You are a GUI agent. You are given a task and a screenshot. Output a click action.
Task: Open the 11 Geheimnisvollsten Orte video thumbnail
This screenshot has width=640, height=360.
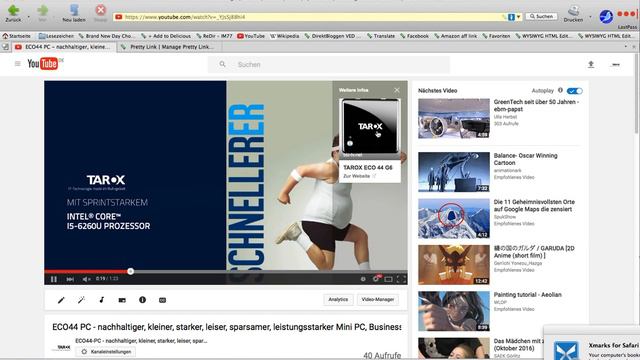click(x=454, y=218)
